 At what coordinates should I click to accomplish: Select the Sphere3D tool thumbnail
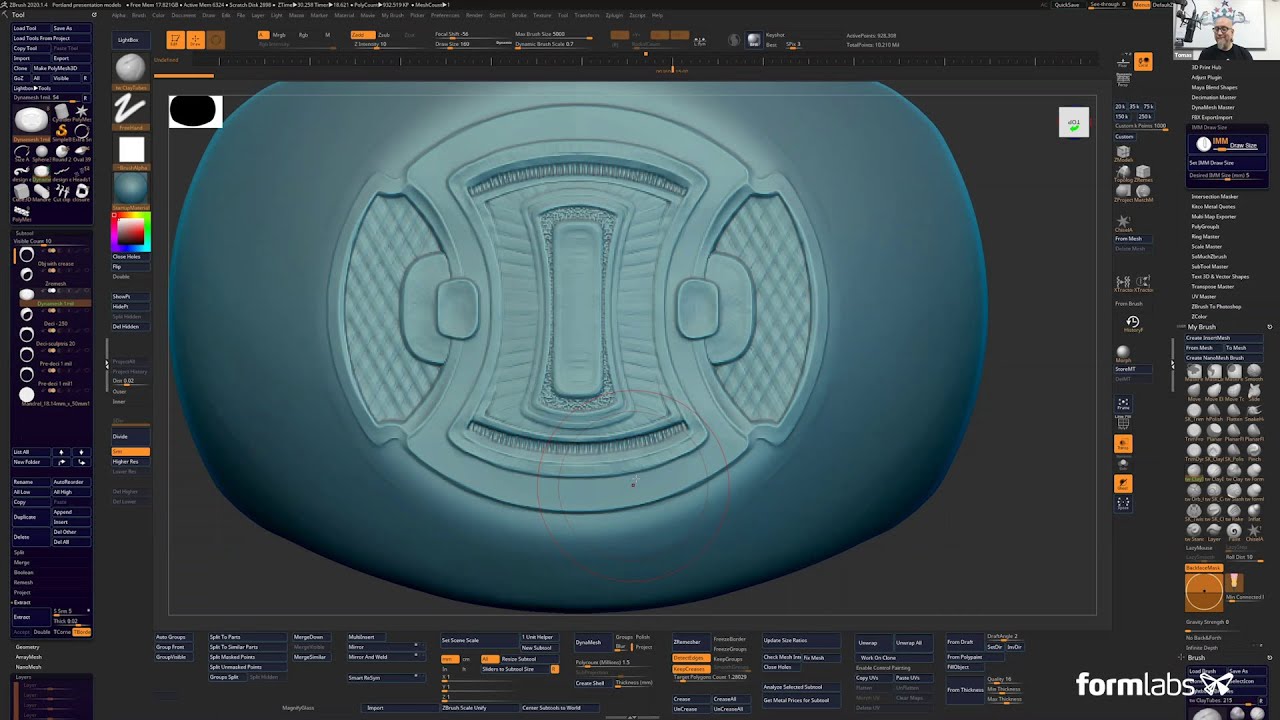tap(41, 152)
